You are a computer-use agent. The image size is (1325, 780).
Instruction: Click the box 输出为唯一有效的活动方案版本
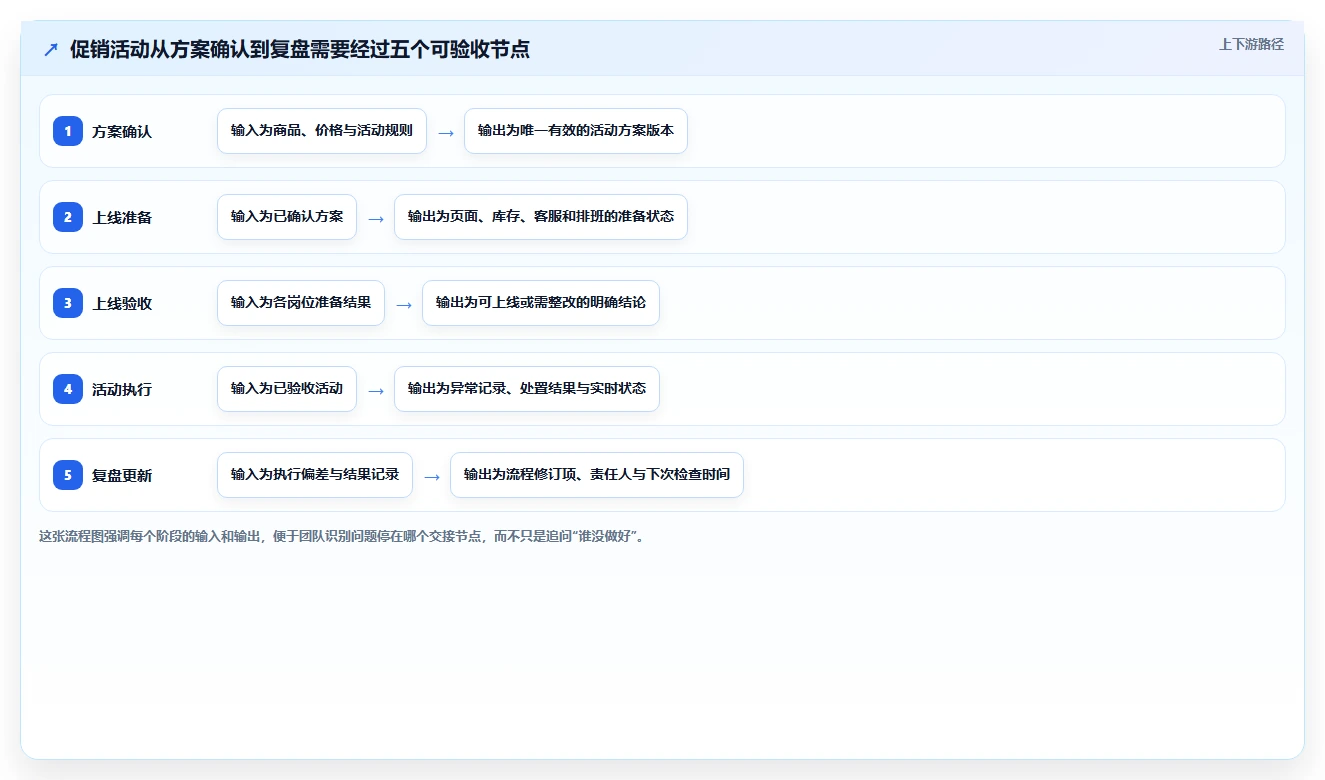pos(576,131)
